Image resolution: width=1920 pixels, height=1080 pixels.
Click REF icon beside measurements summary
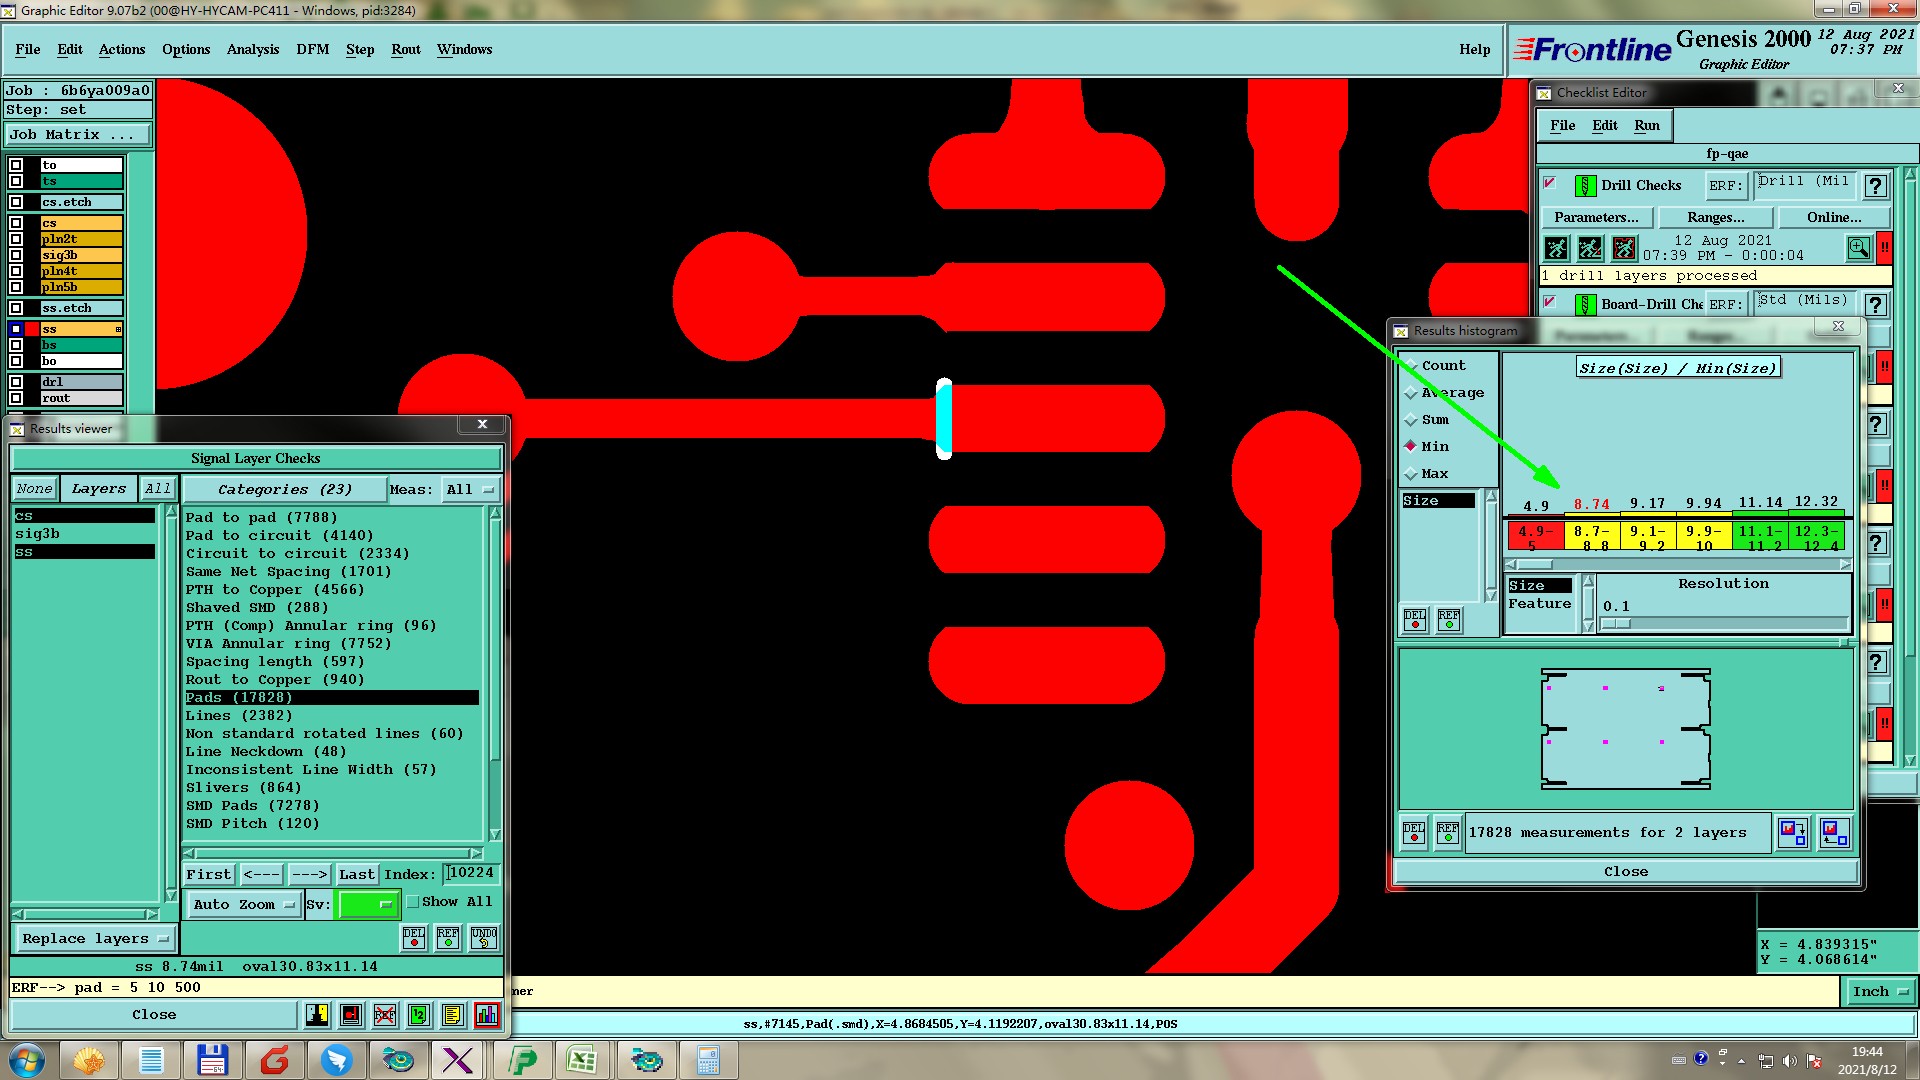pos(1448,832)
